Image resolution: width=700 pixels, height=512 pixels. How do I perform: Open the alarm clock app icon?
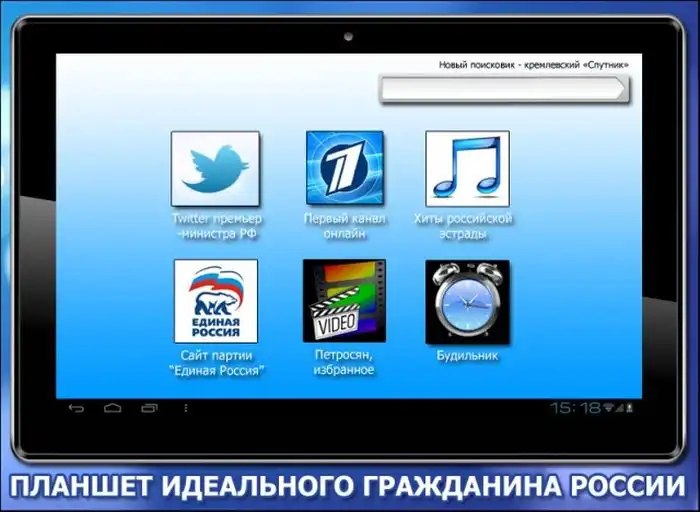[467, 301]
